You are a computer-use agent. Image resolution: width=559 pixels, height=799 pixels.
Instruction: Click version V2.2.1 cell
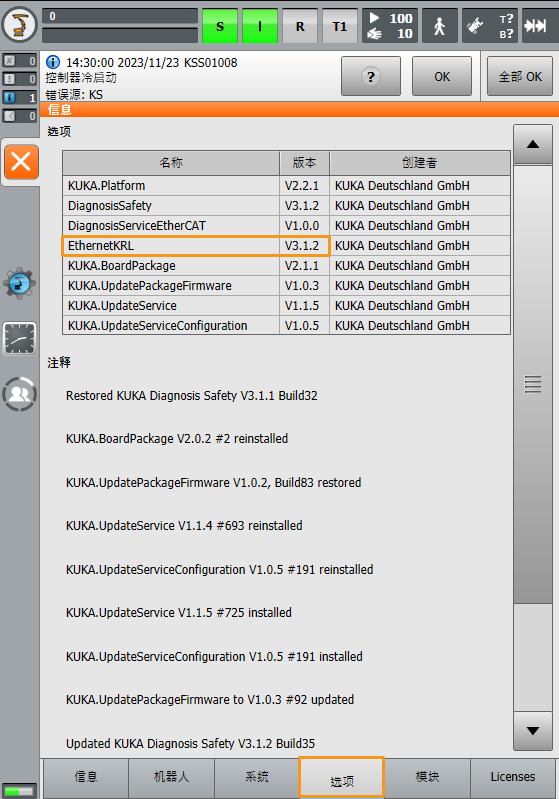pyautogui.click(x=304, y=185)
